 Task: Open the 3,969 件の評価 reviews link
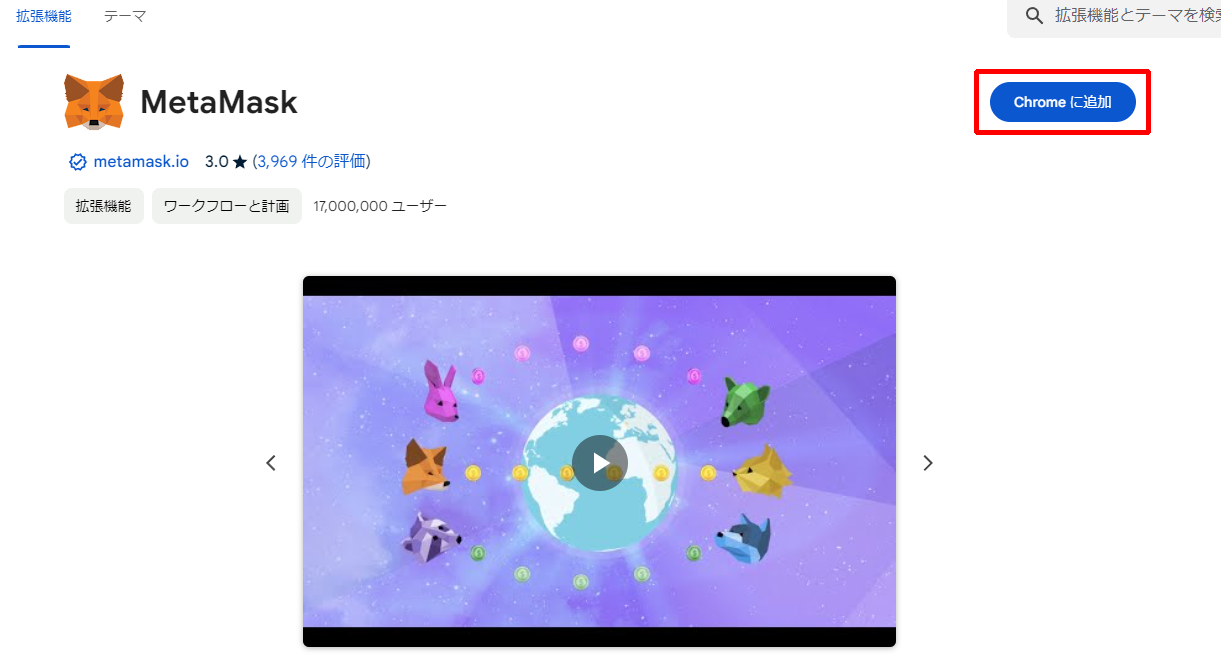[x=311, y=161]
